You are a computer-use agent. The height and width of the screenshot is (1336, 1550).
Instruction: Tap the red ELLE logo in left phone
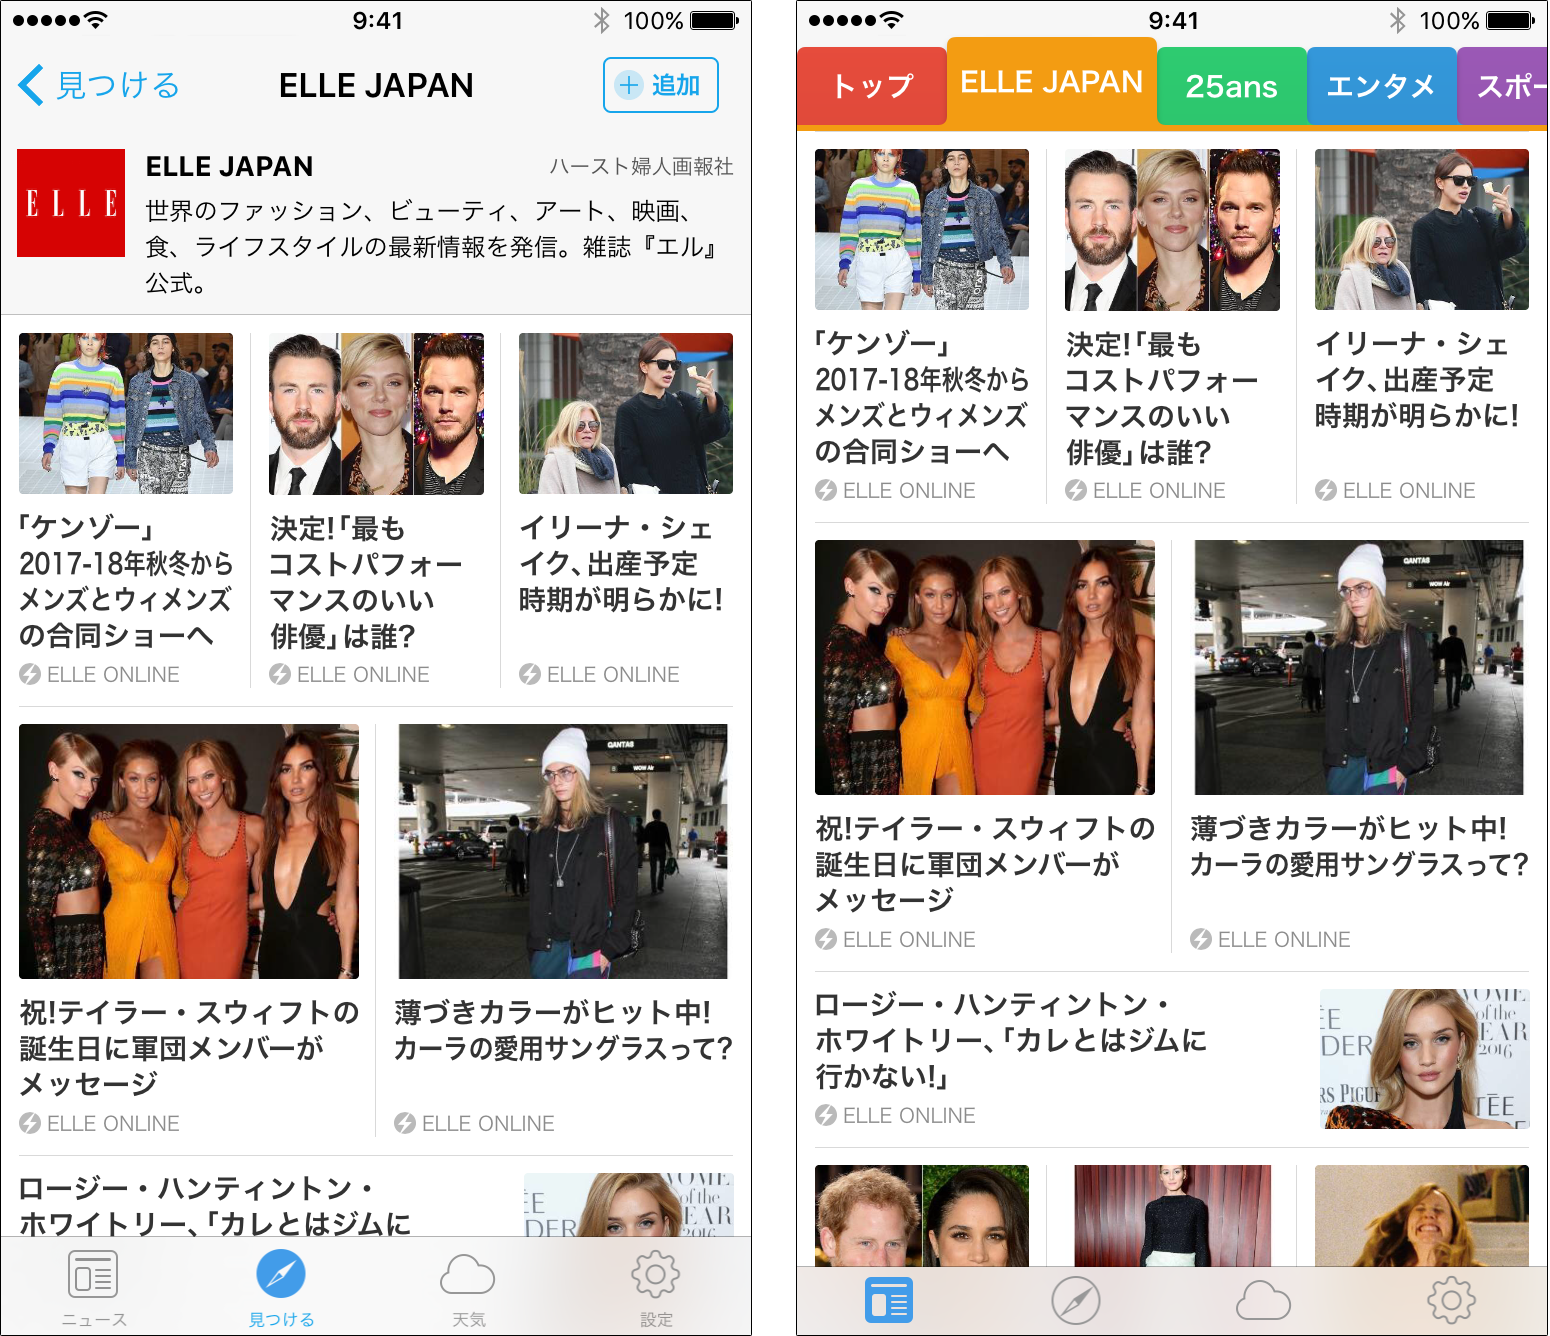pos(71,203)
